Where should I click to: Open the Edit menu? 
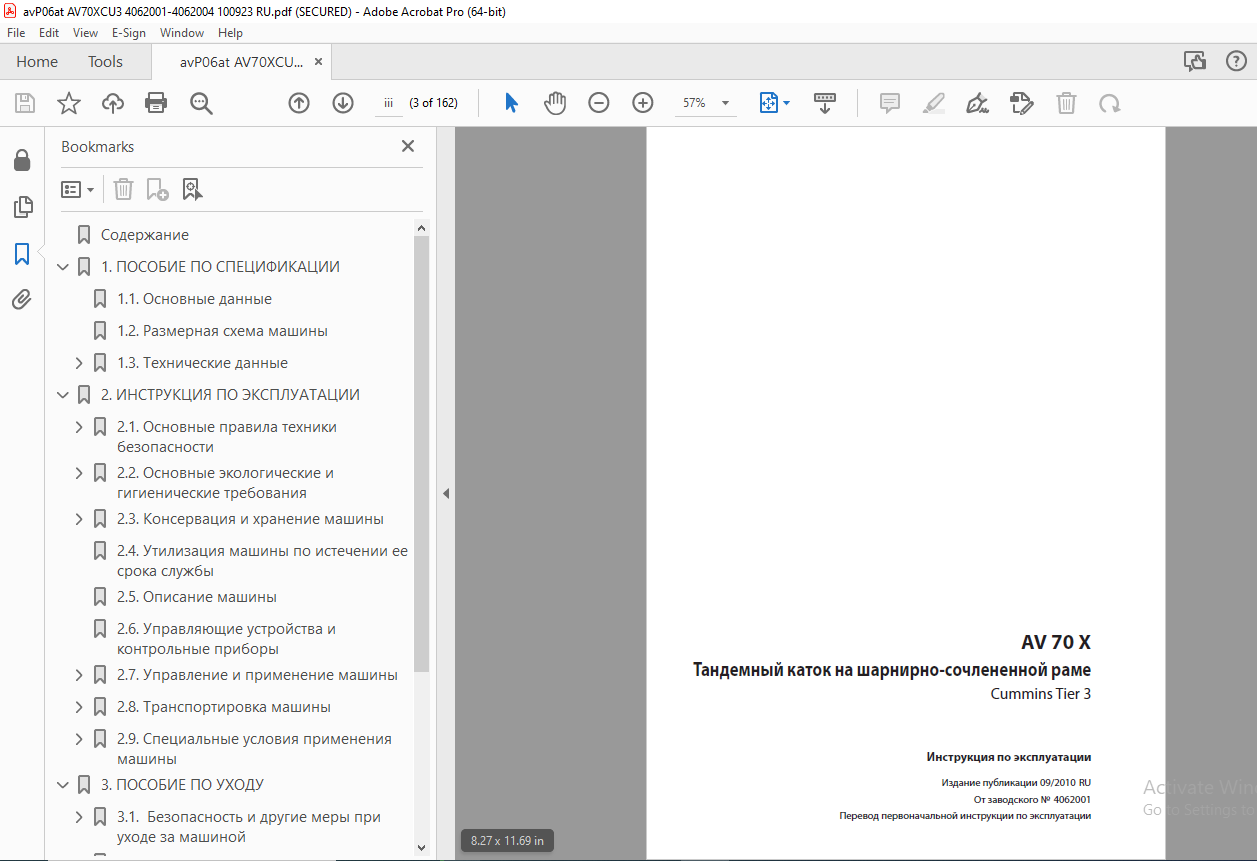[x=49, y=33]
